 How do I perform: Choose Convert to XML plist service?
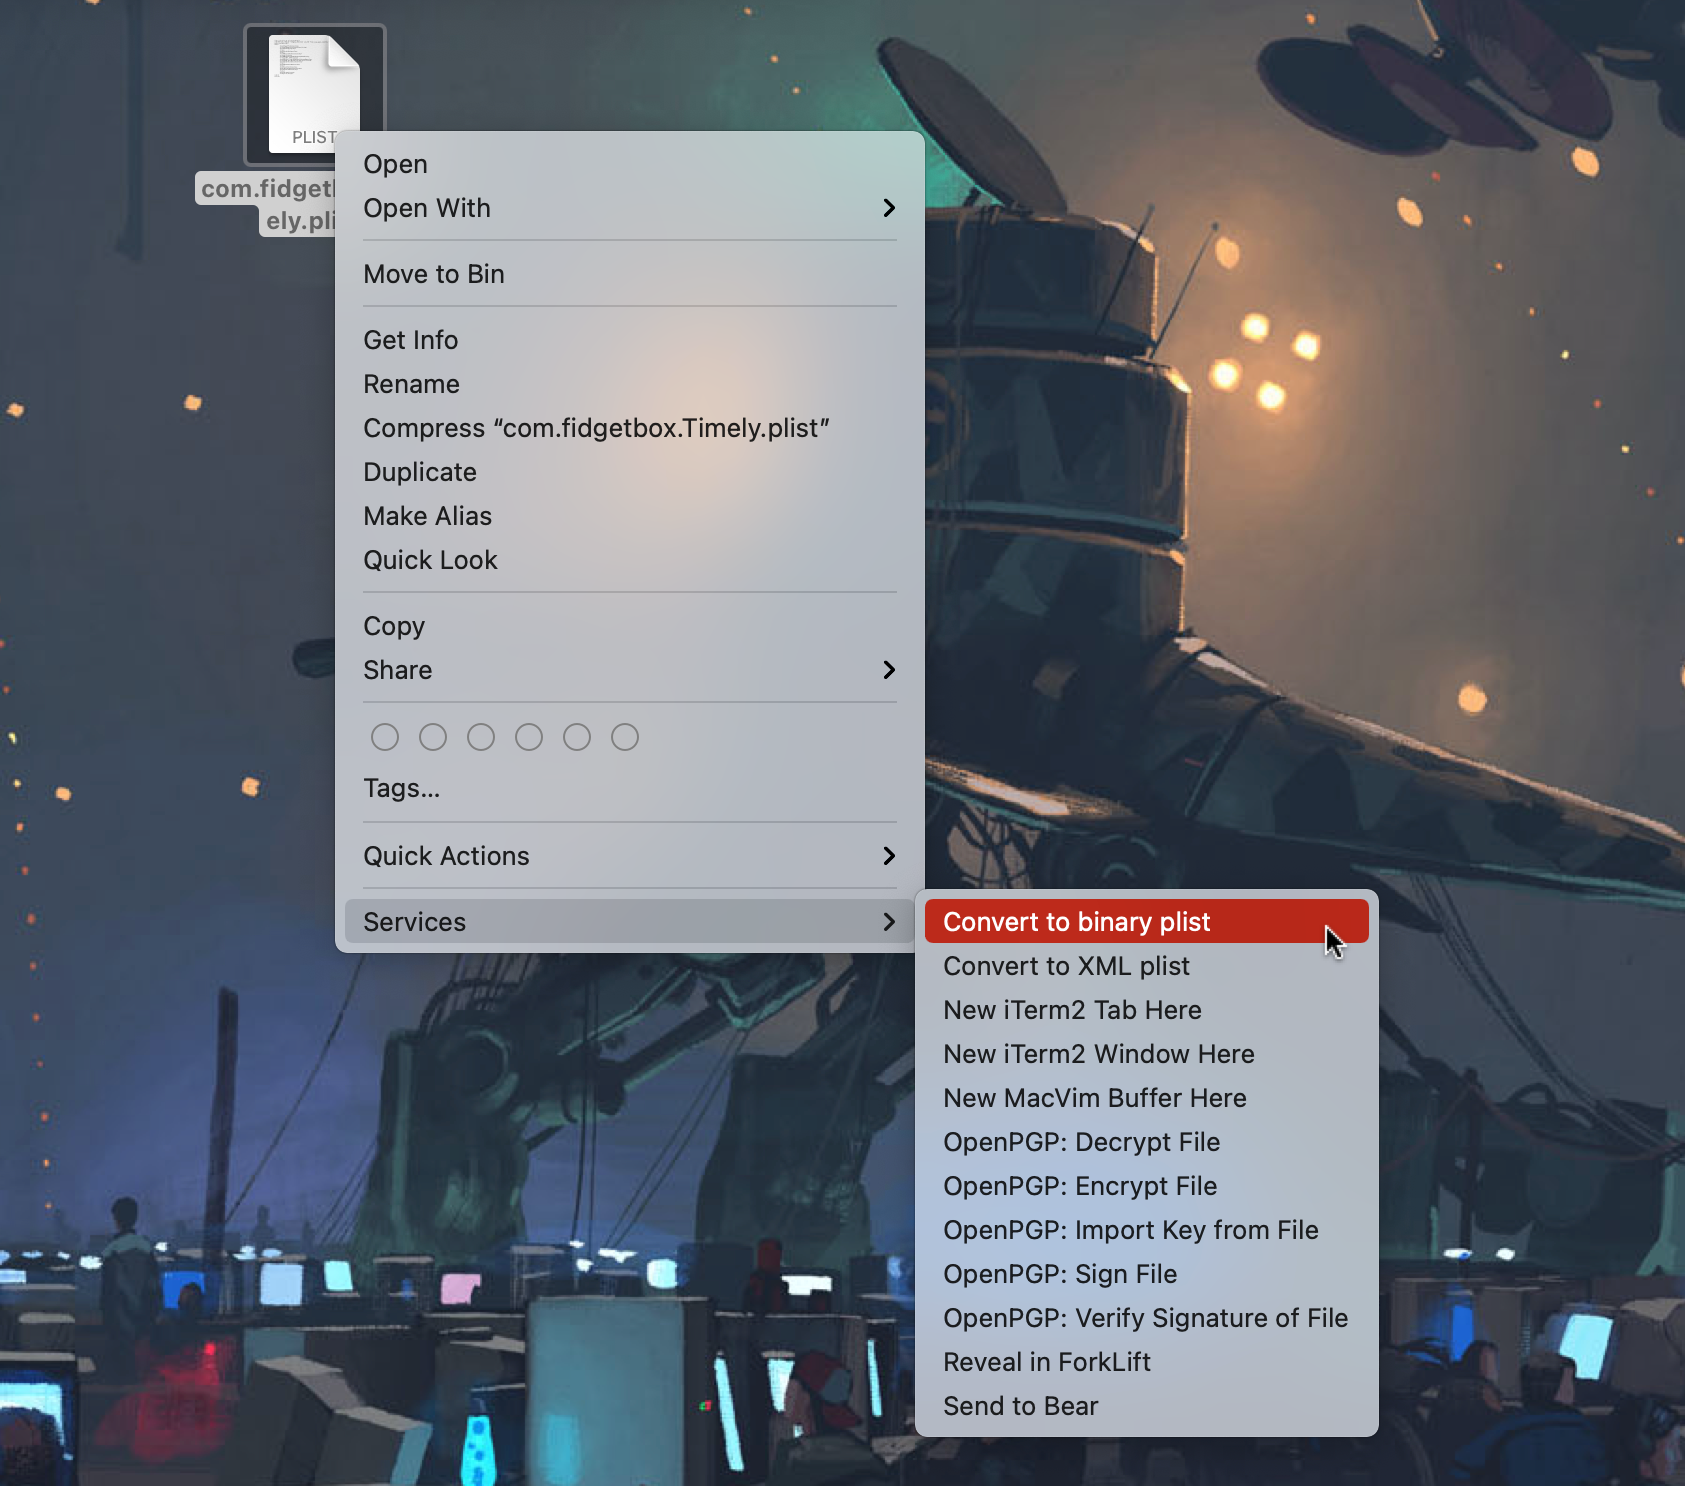[1066, 966]
